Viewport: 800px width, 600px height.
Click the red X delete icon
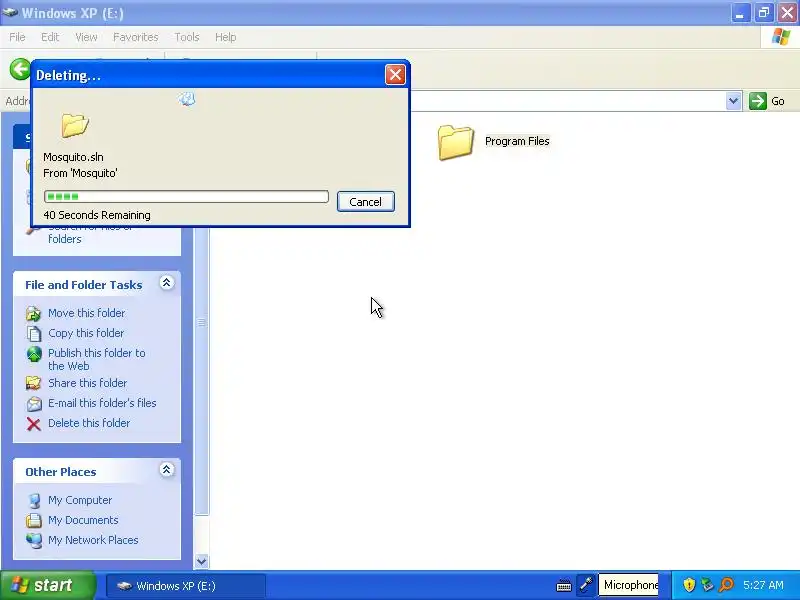[34, 423]
